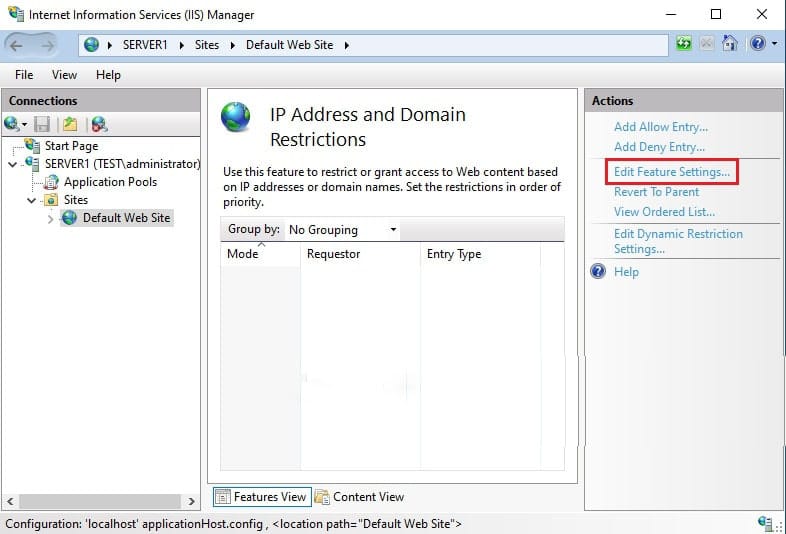Click the Content View tab icon

[x=322, y=497]
